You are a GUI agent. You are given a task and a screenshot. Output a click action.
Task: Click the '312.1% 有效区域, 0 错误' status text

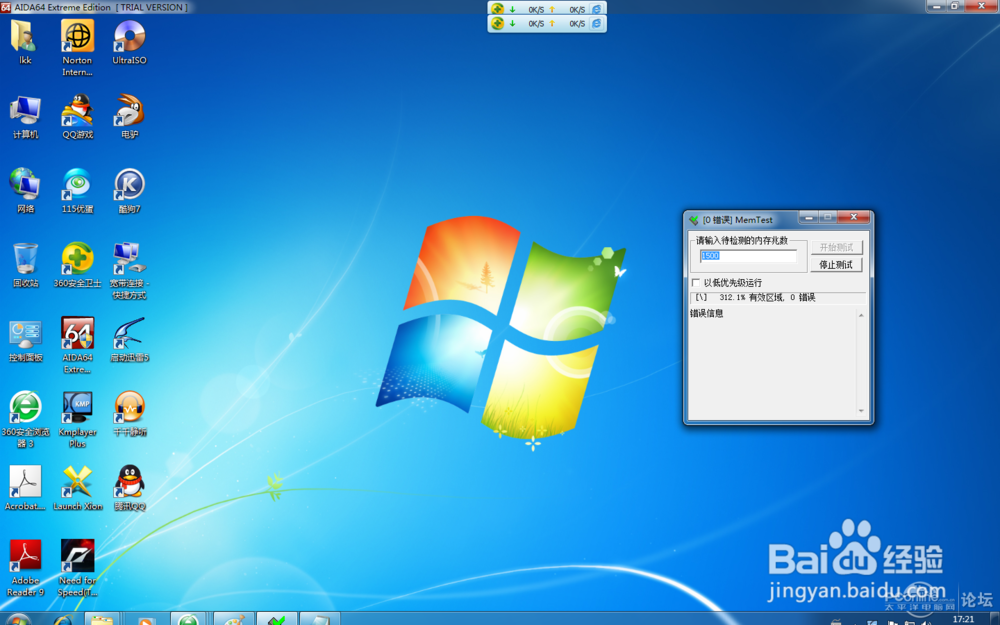767,297
